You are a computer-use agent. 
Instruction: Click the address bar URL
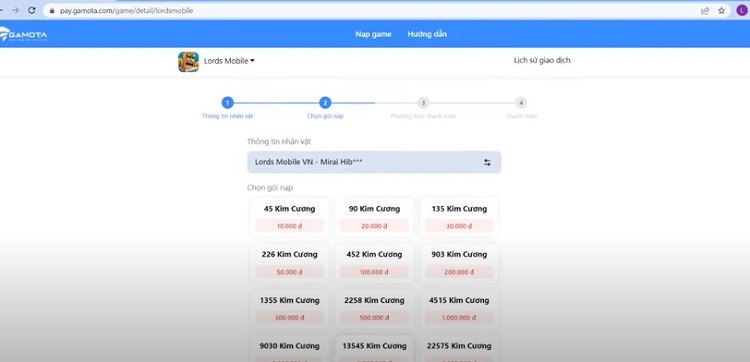126,11
